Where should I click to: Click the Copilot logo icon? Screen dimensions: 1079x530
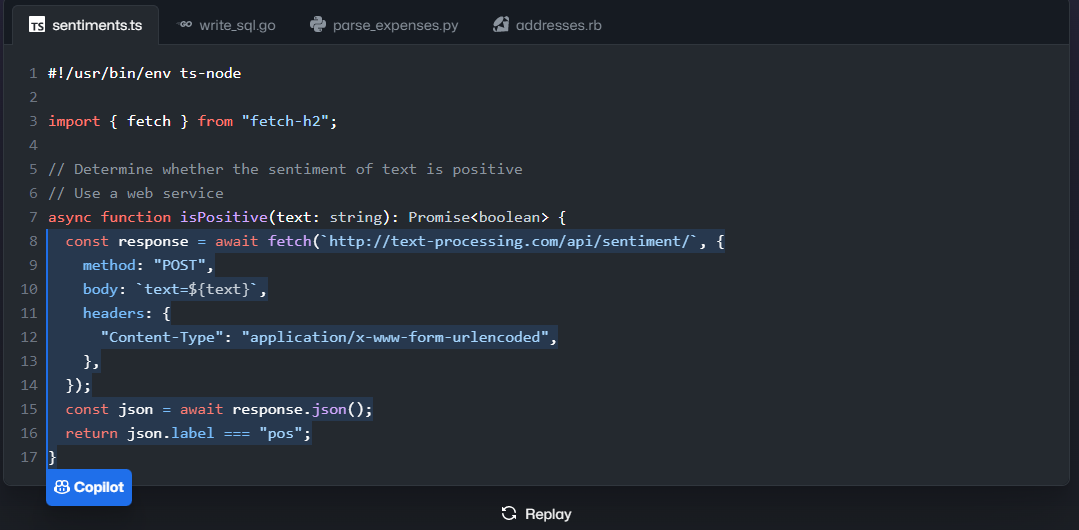tap(62, 487)
